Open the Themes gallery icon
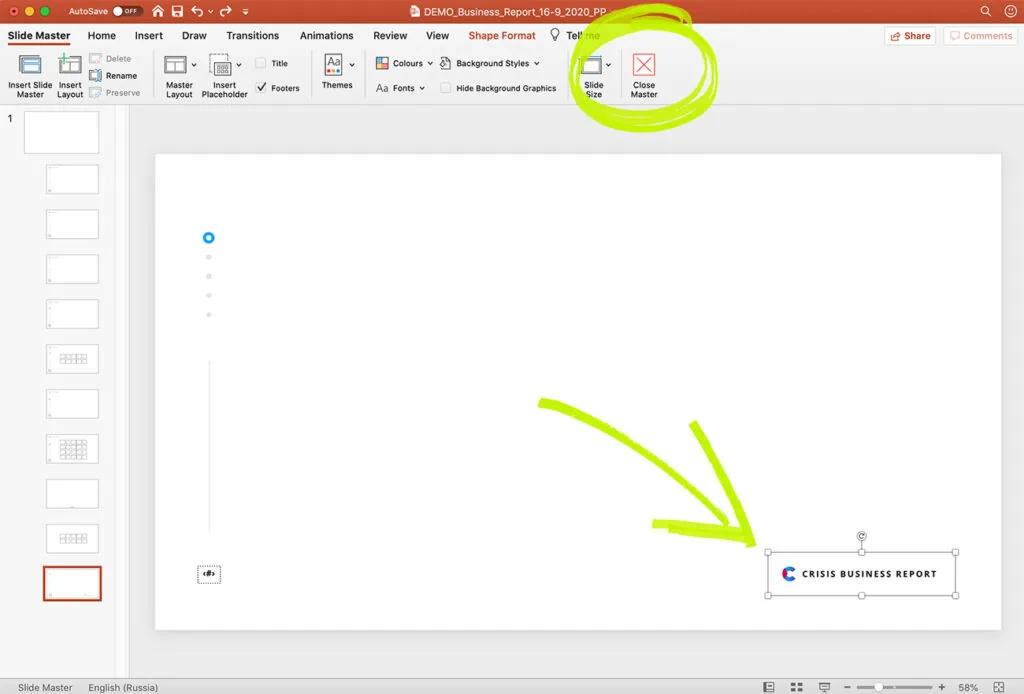The width and height of the screenshot is (1024, 694). (x=333, y=65)
